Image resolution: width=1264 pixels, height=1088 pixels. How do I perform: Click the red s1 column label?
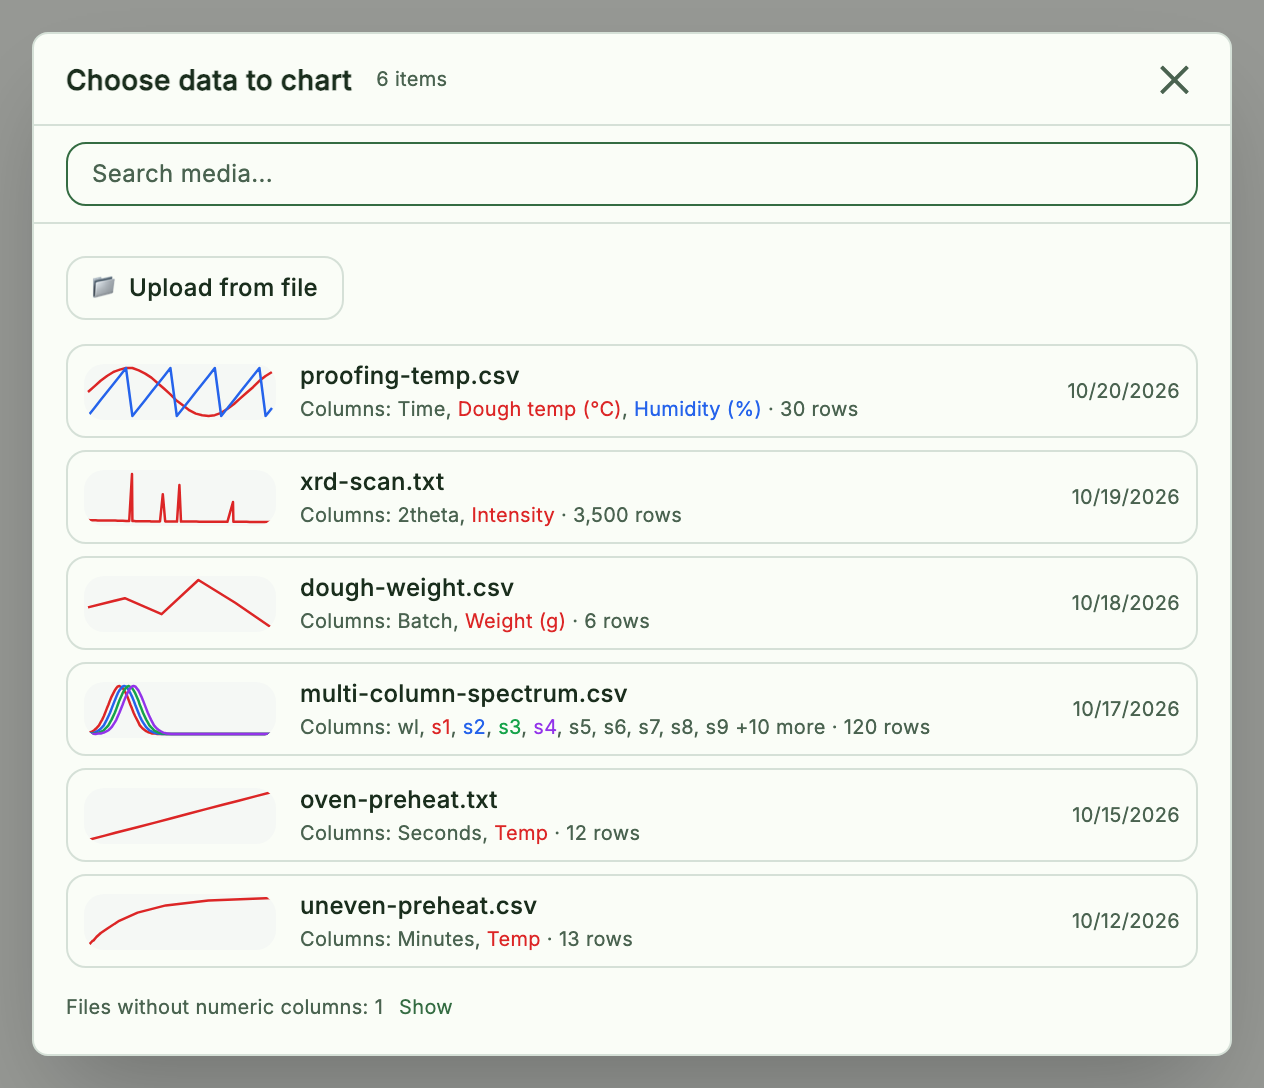[x=441, y=727]
